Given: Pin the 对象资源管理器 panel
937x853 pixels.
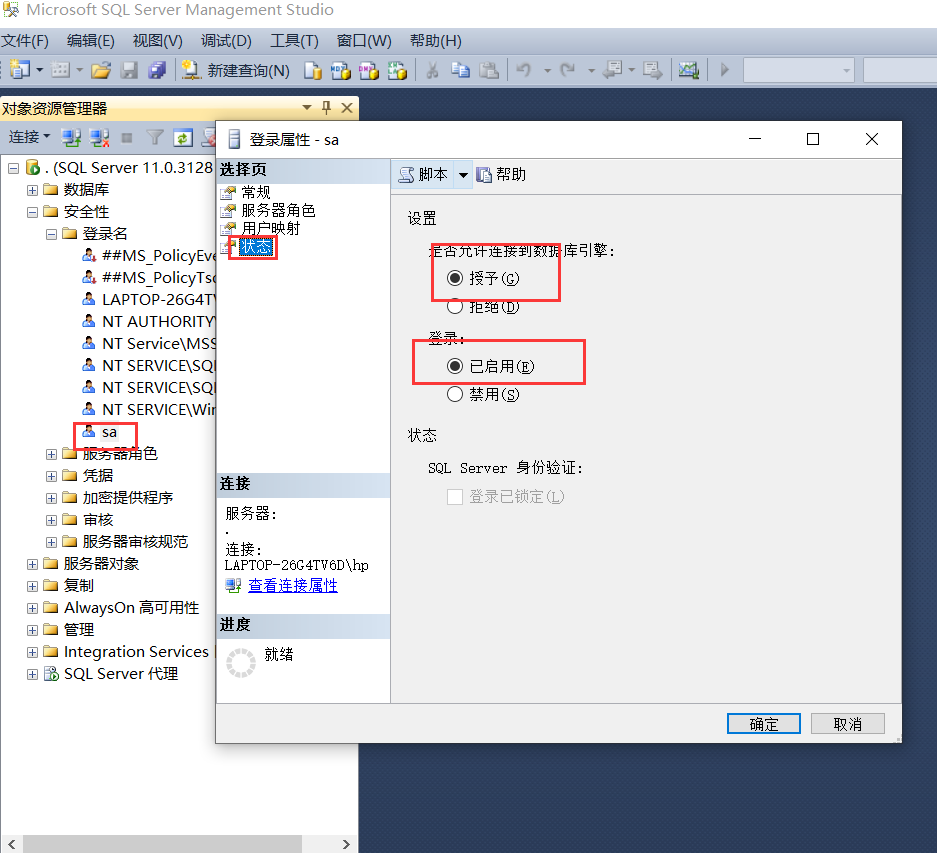Looking at the screenshot, I should click(x=326, y=108).
